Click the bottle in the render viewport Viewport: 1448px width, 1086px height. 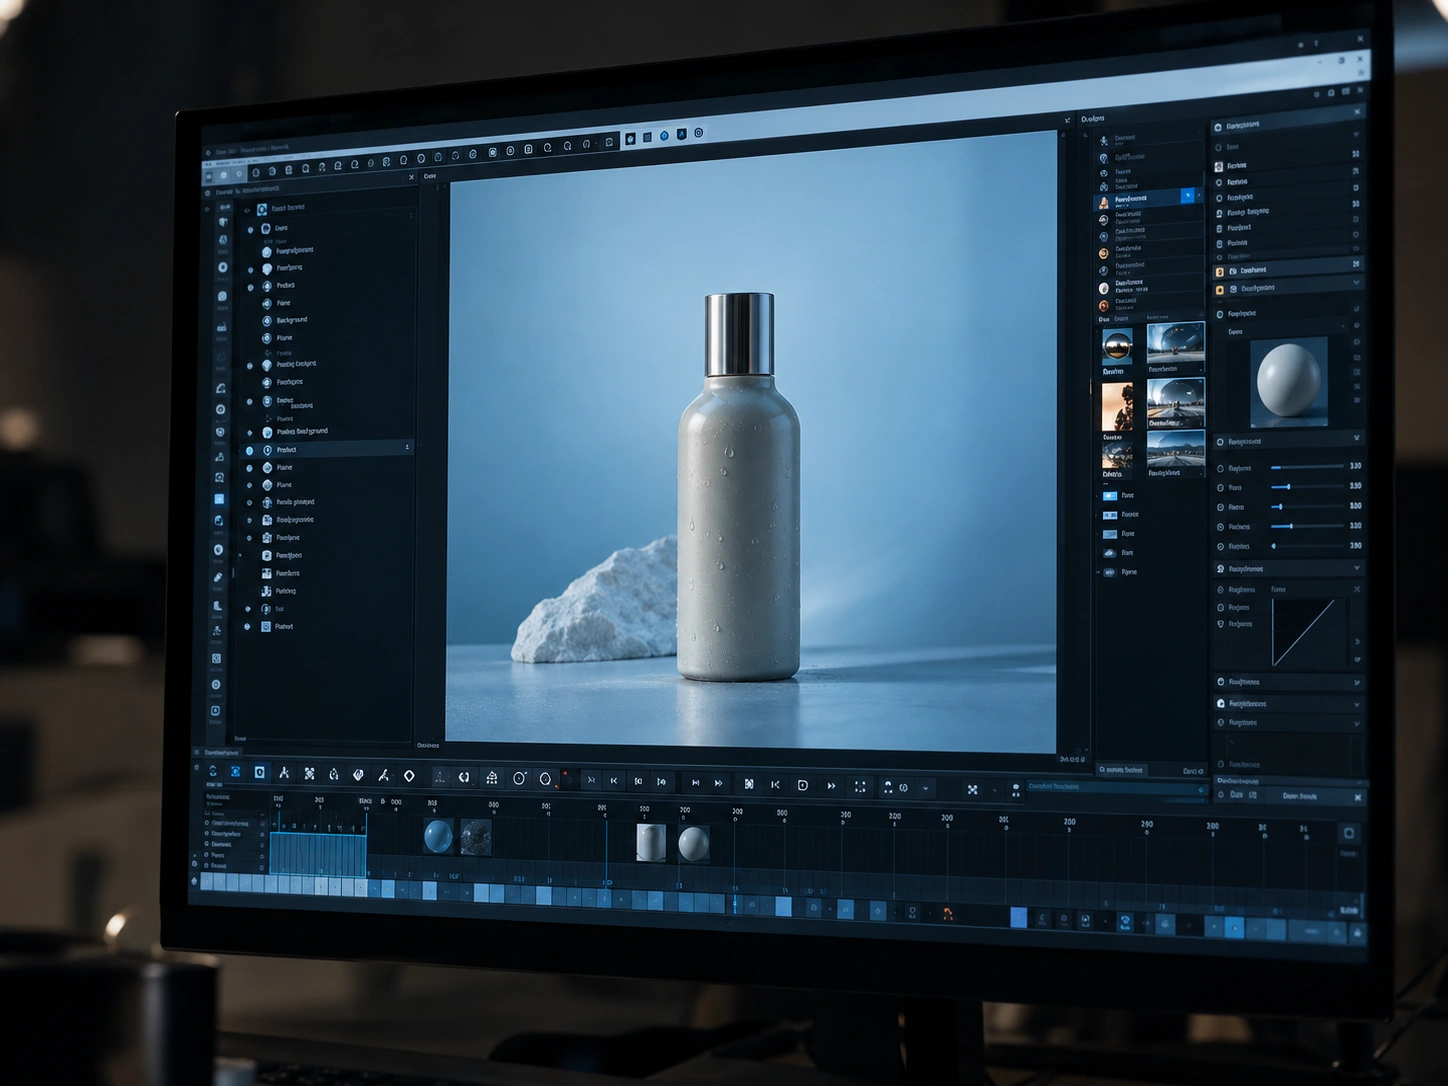pyautogui.click(x=739, y=488)
